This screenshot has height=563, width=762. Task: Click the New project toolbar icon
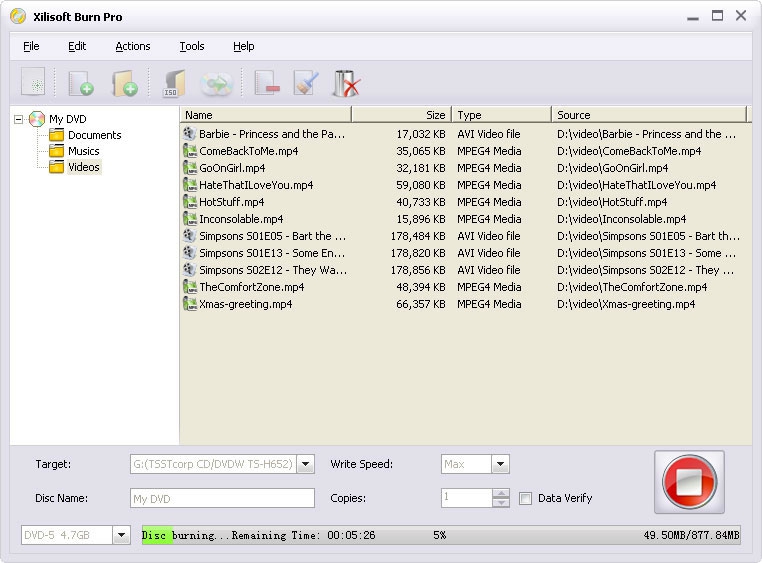(x=33, y=82)
